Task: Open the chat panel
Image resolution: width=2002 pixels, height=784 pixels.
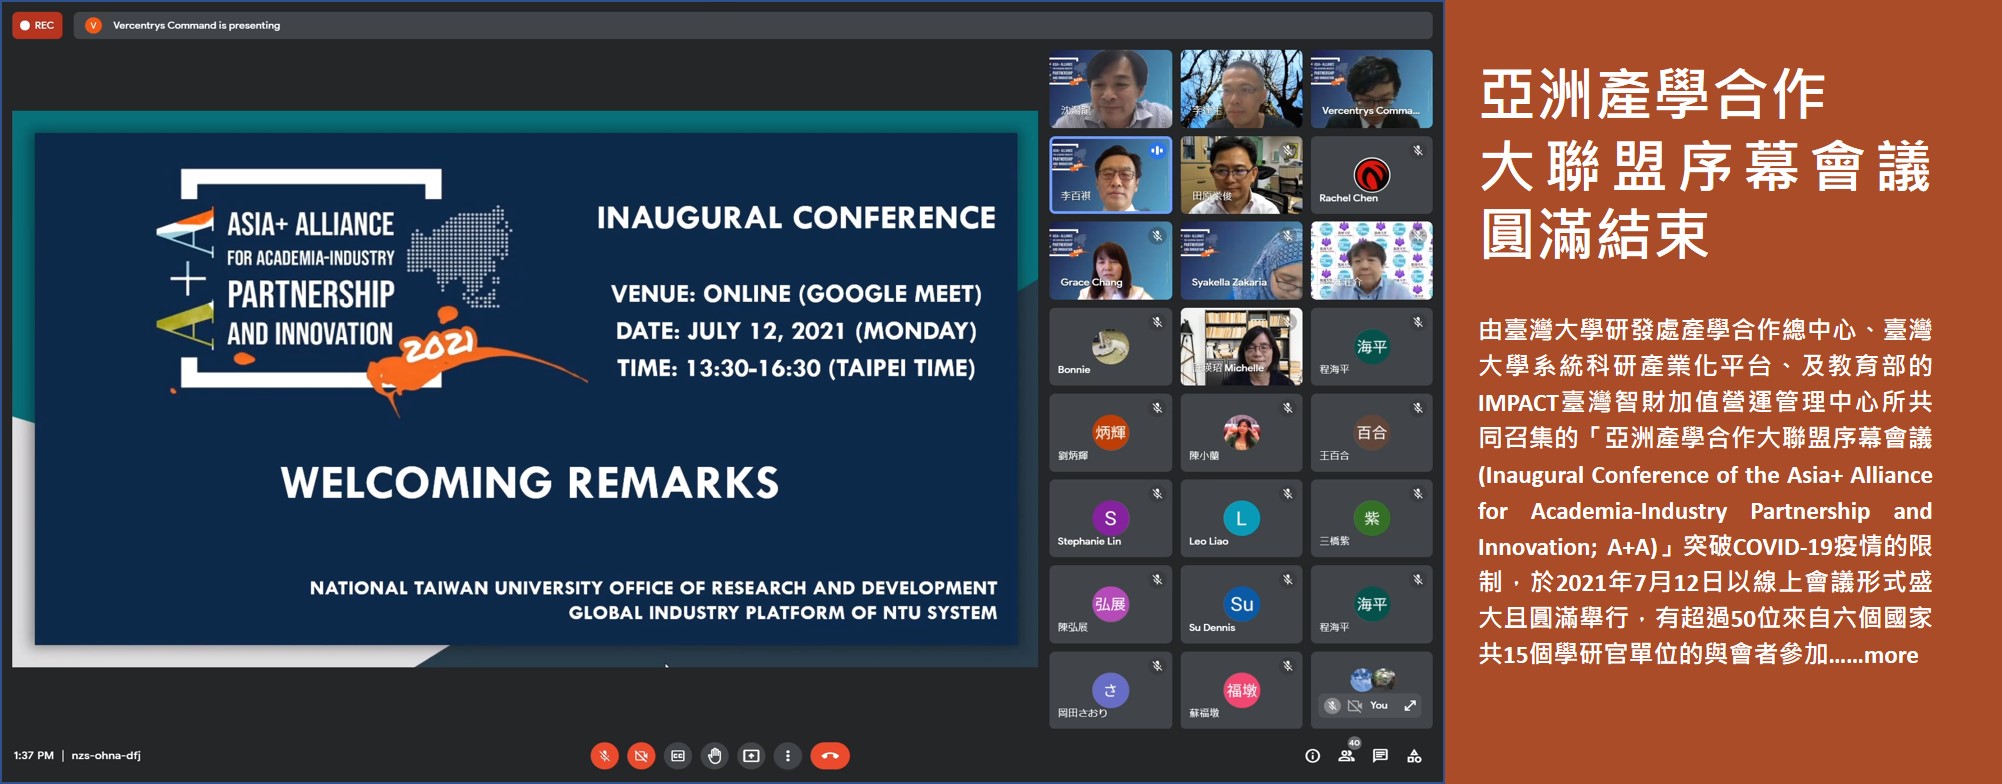Action: point(1380,756)
